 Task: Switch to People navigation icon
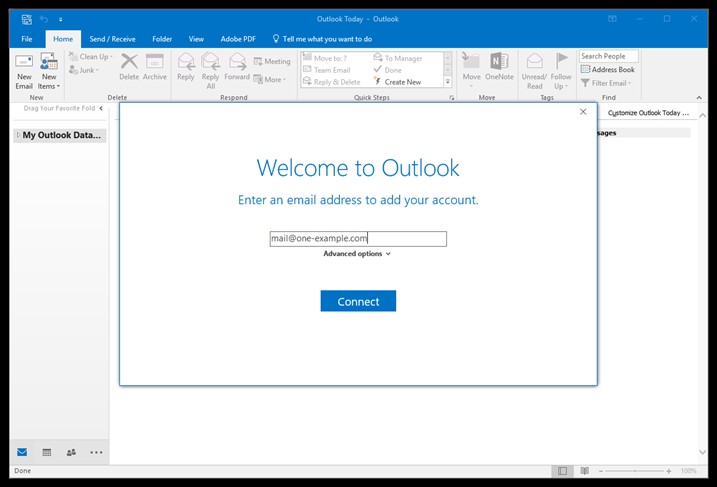point(71,452)
